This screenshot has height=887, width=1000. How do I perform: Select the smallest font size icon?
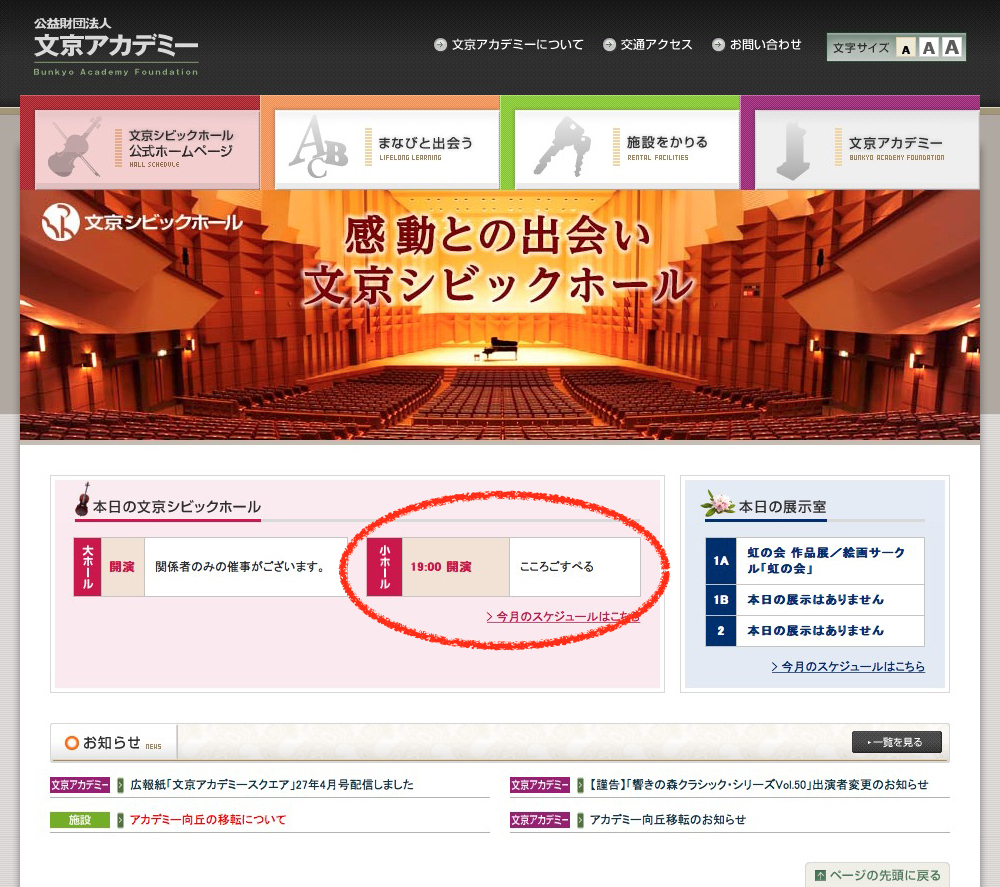[906, 48]
